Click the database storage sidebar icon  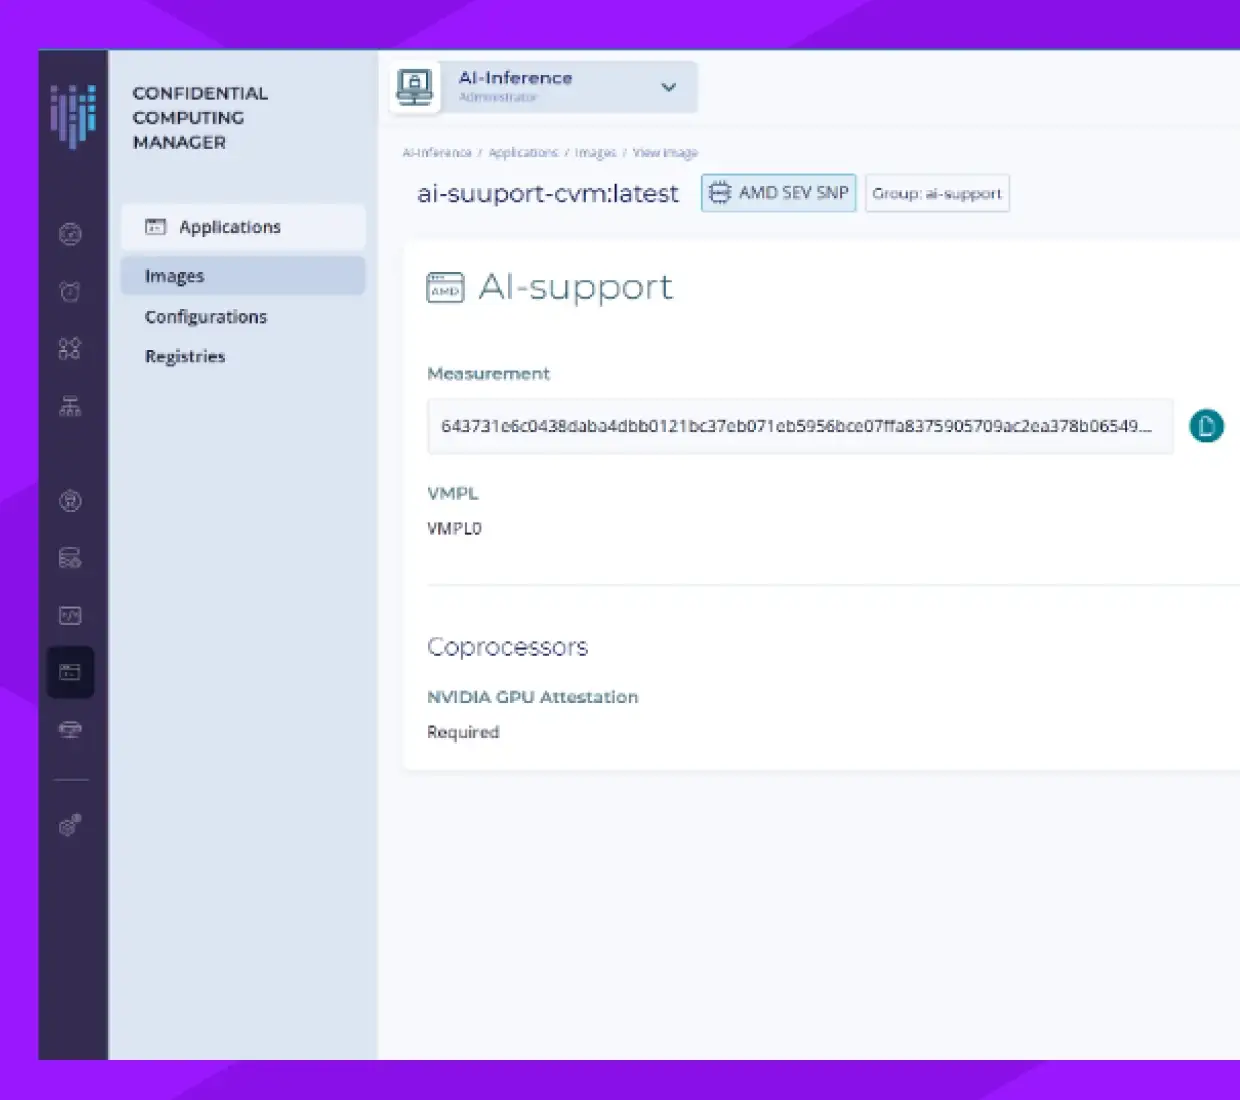point(70,559)
